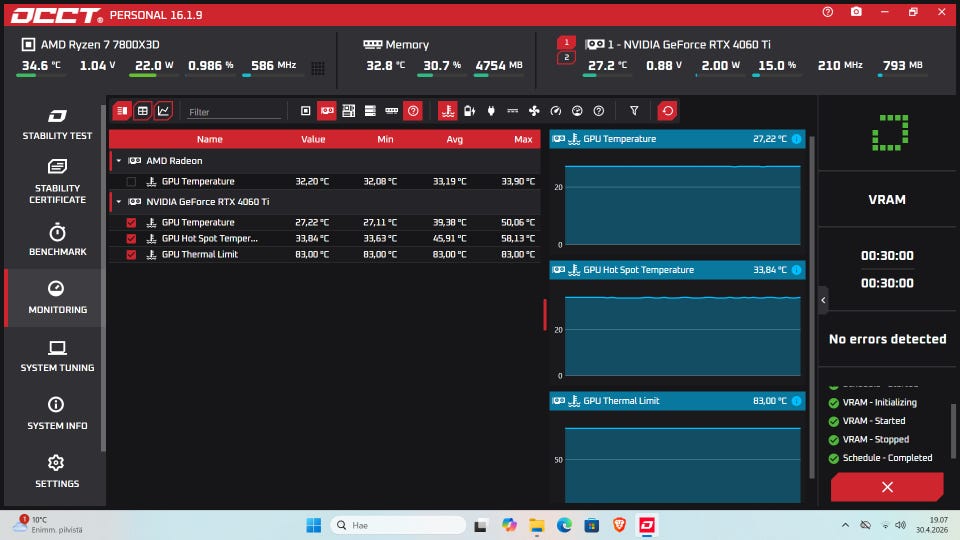Sort table by Max column
This screenshot has width=960, height=540.
point(523,139)
